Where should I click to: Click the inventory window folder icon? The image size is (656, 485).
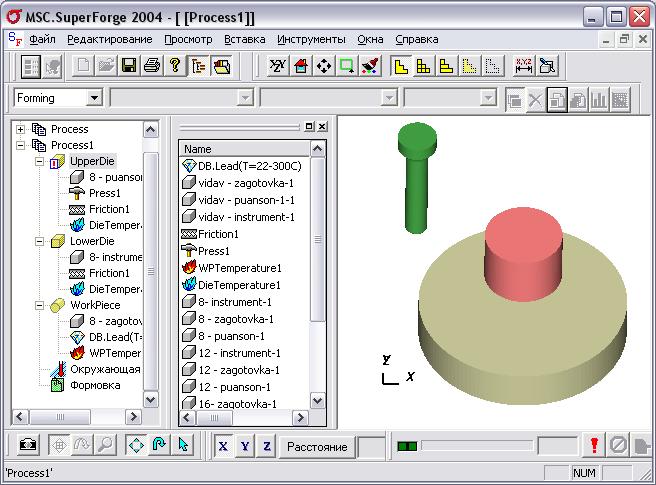point(221,66)
